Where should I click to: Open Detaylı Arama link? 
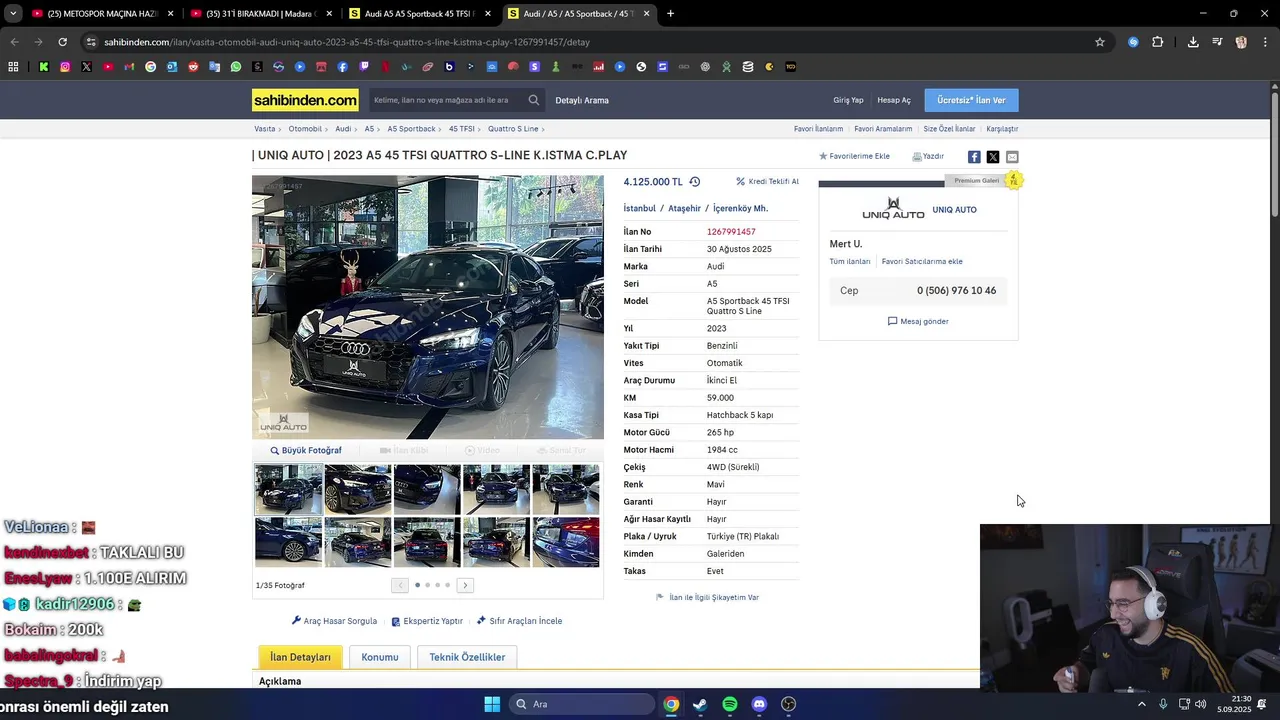pyautogui.click(x=582, y=100)
